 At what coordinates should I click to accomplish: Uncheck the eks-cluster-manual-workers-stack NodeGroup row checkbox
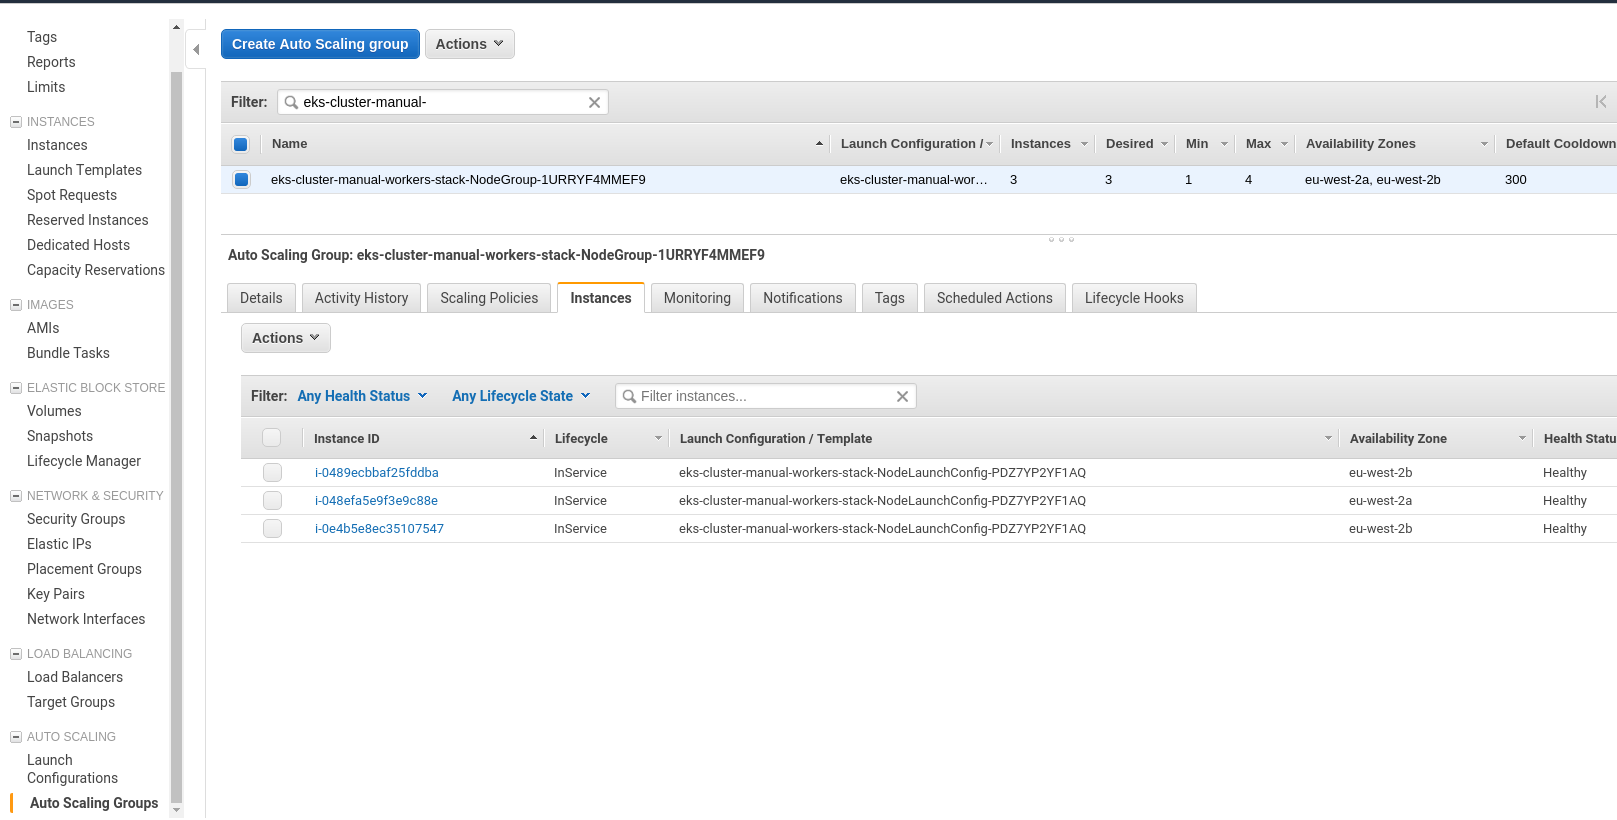point(241,180)
